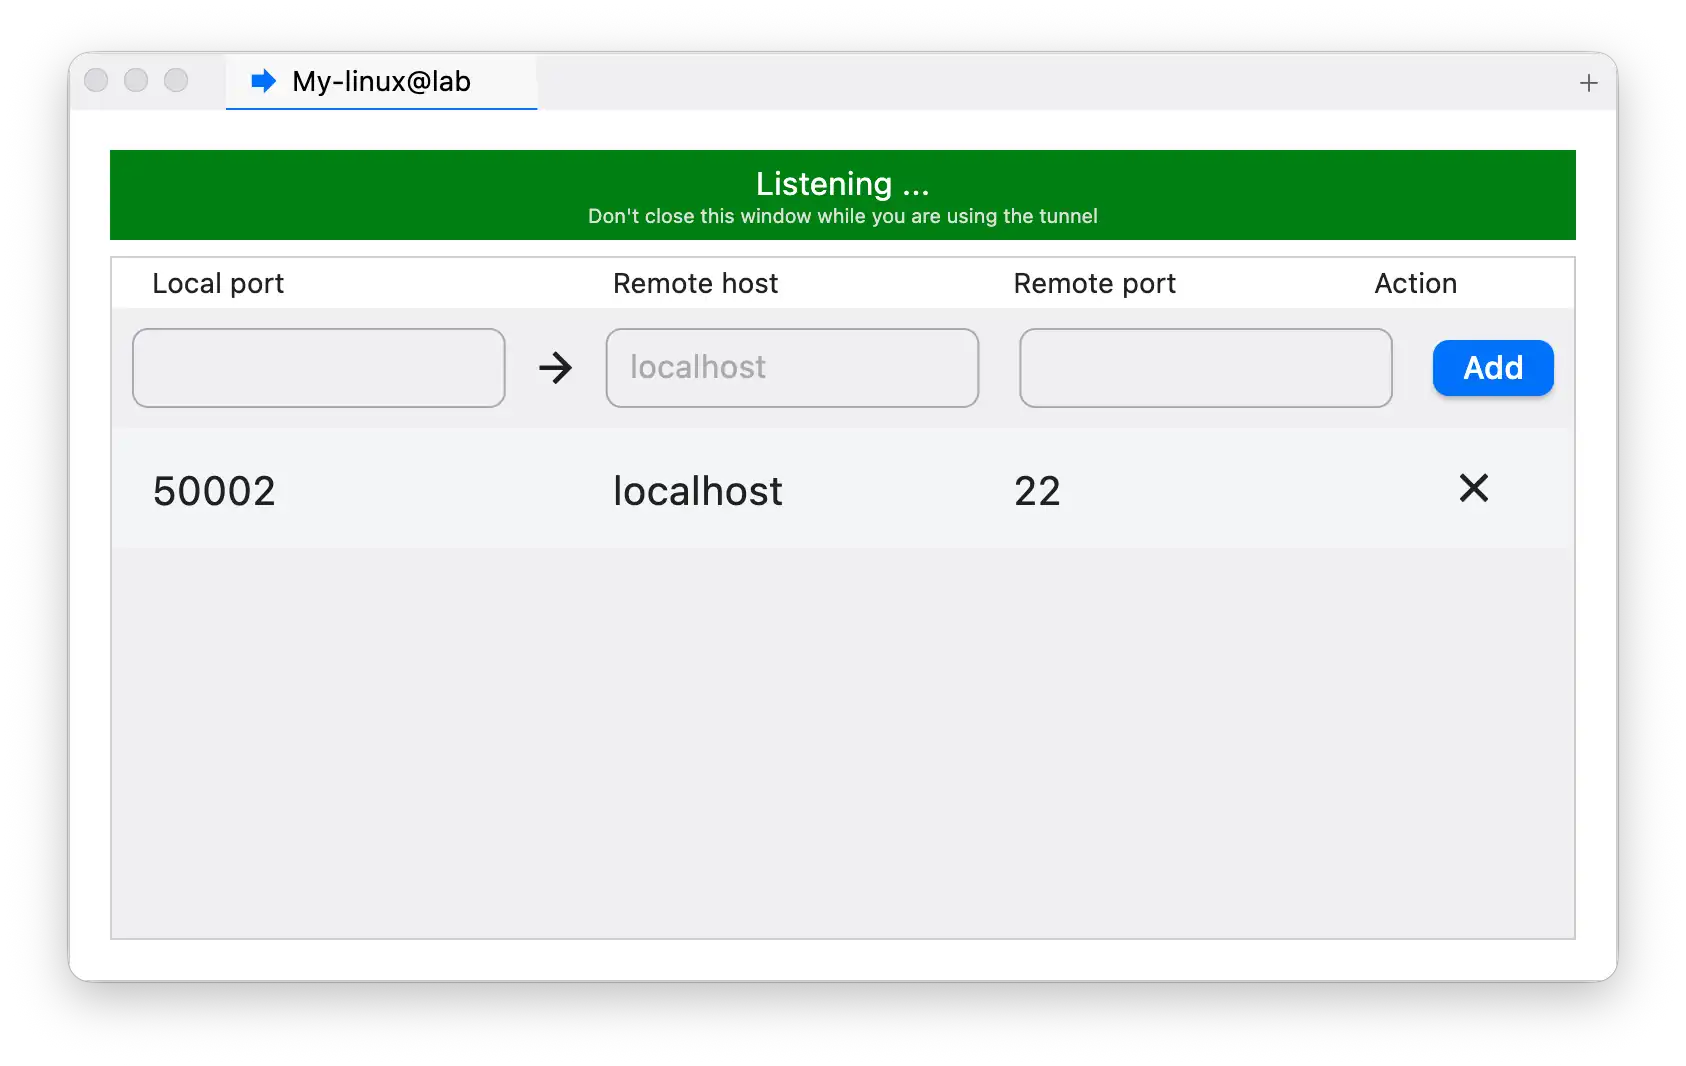Click the Local port input field
Viewport: 1686px width, 1066px height.
pos(318,368)
